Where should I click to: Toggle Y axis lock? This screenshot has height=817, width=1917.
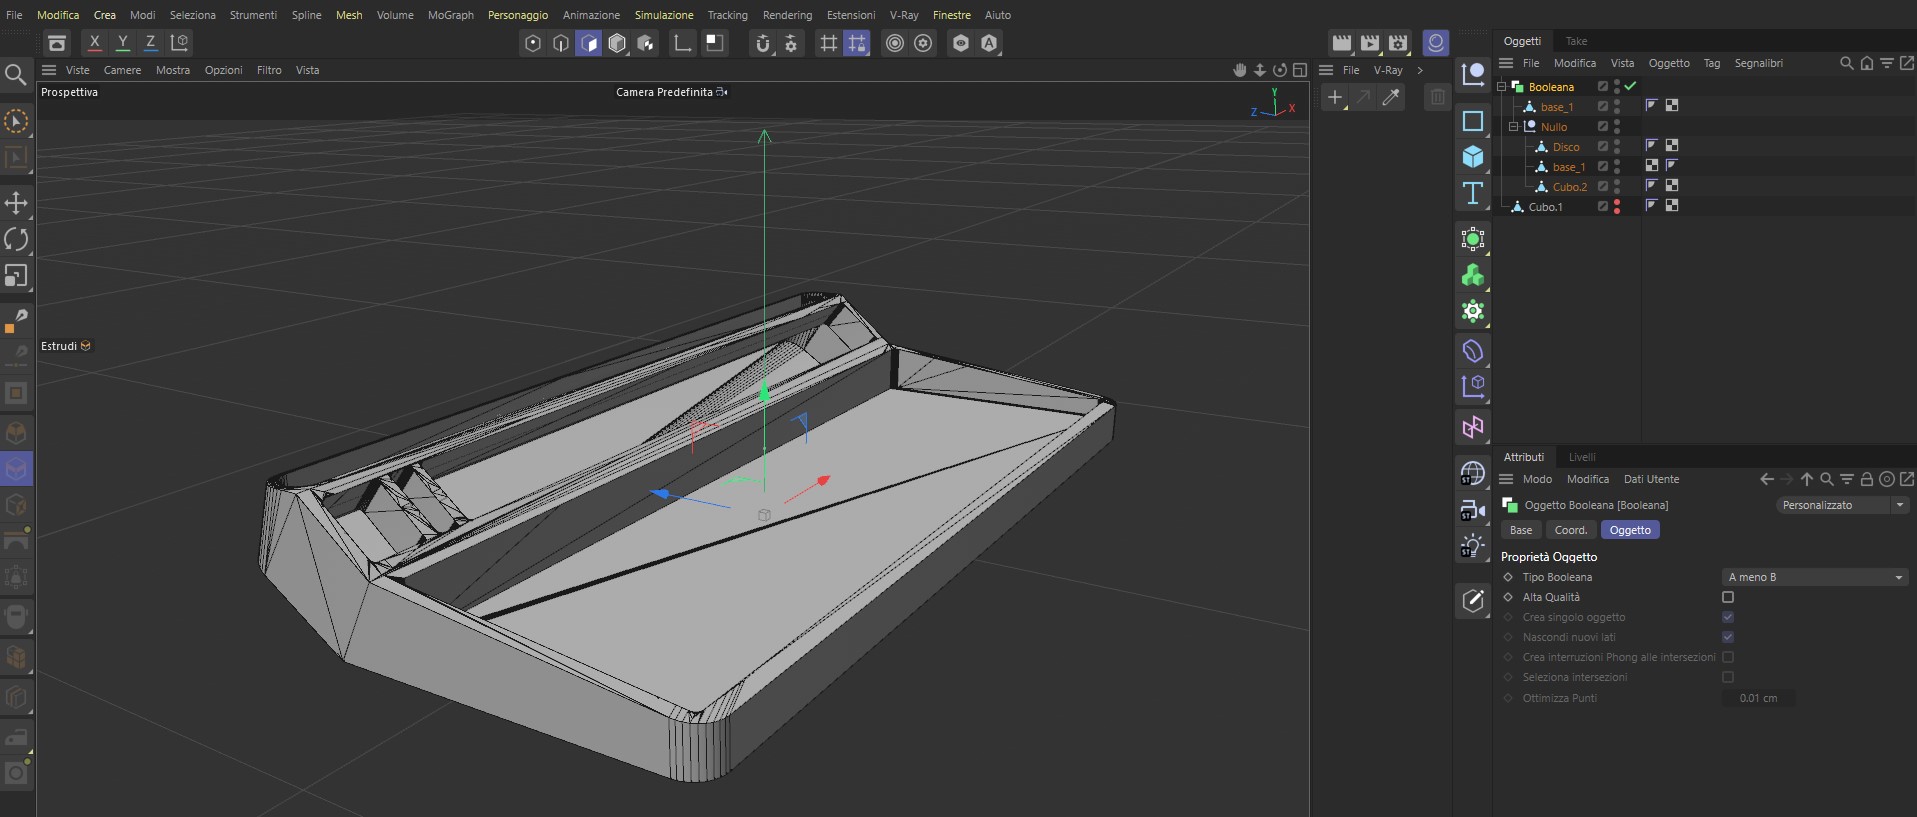click(122, 43)
